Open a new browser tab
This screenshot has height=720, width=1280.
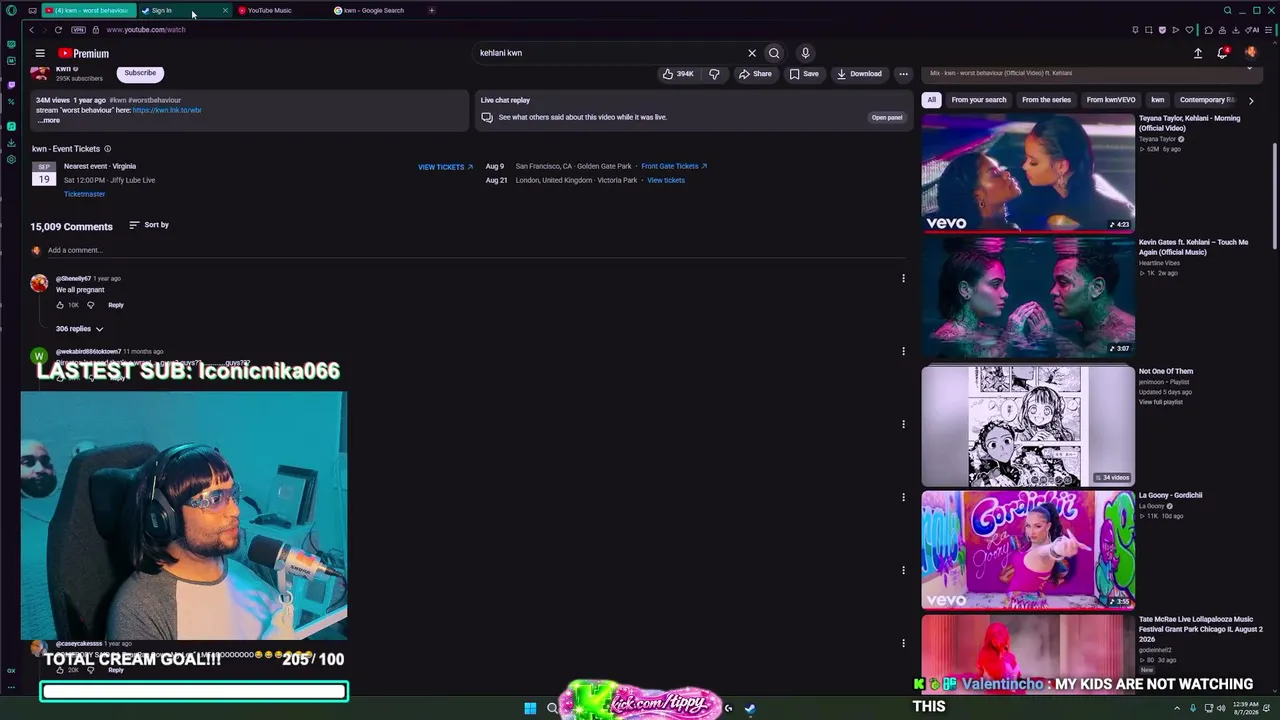point(432,11)
